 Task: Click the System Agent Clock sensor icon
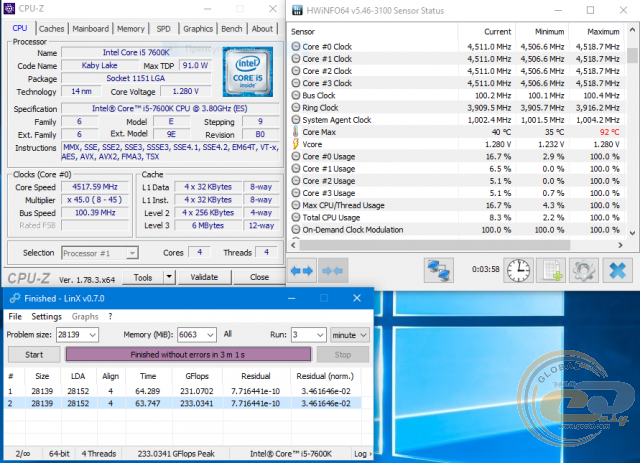[296, 120]
